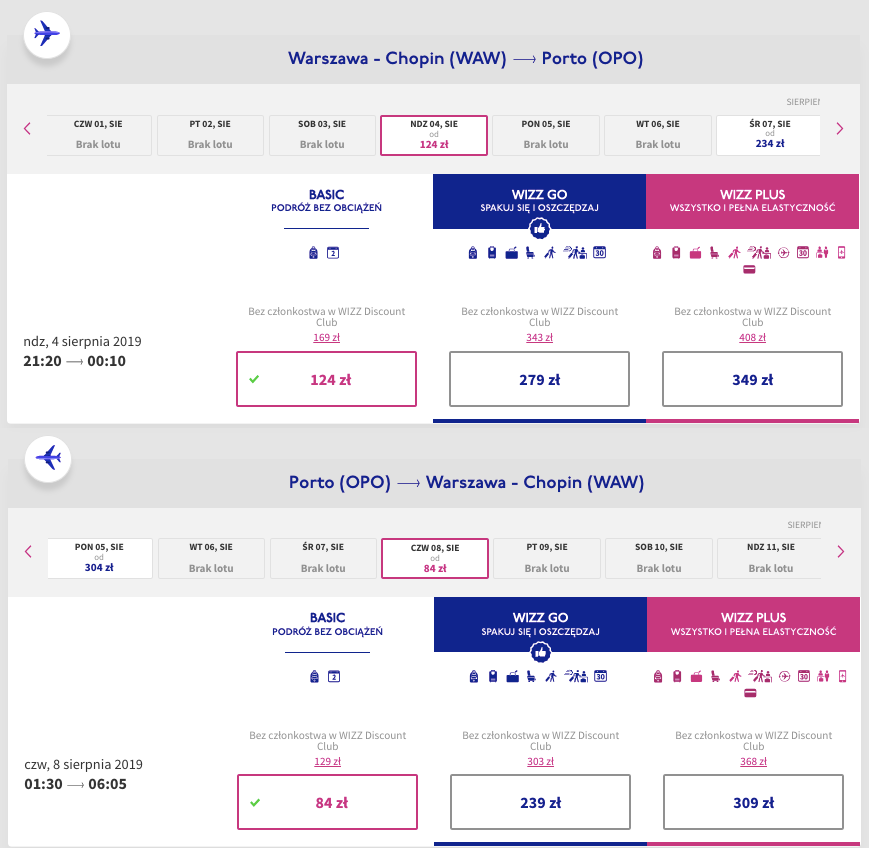Click the pink phone icon under outbound WIZZ PLUS
The image size is (869, 855).
pyautogui.click(x=841, y=253)
